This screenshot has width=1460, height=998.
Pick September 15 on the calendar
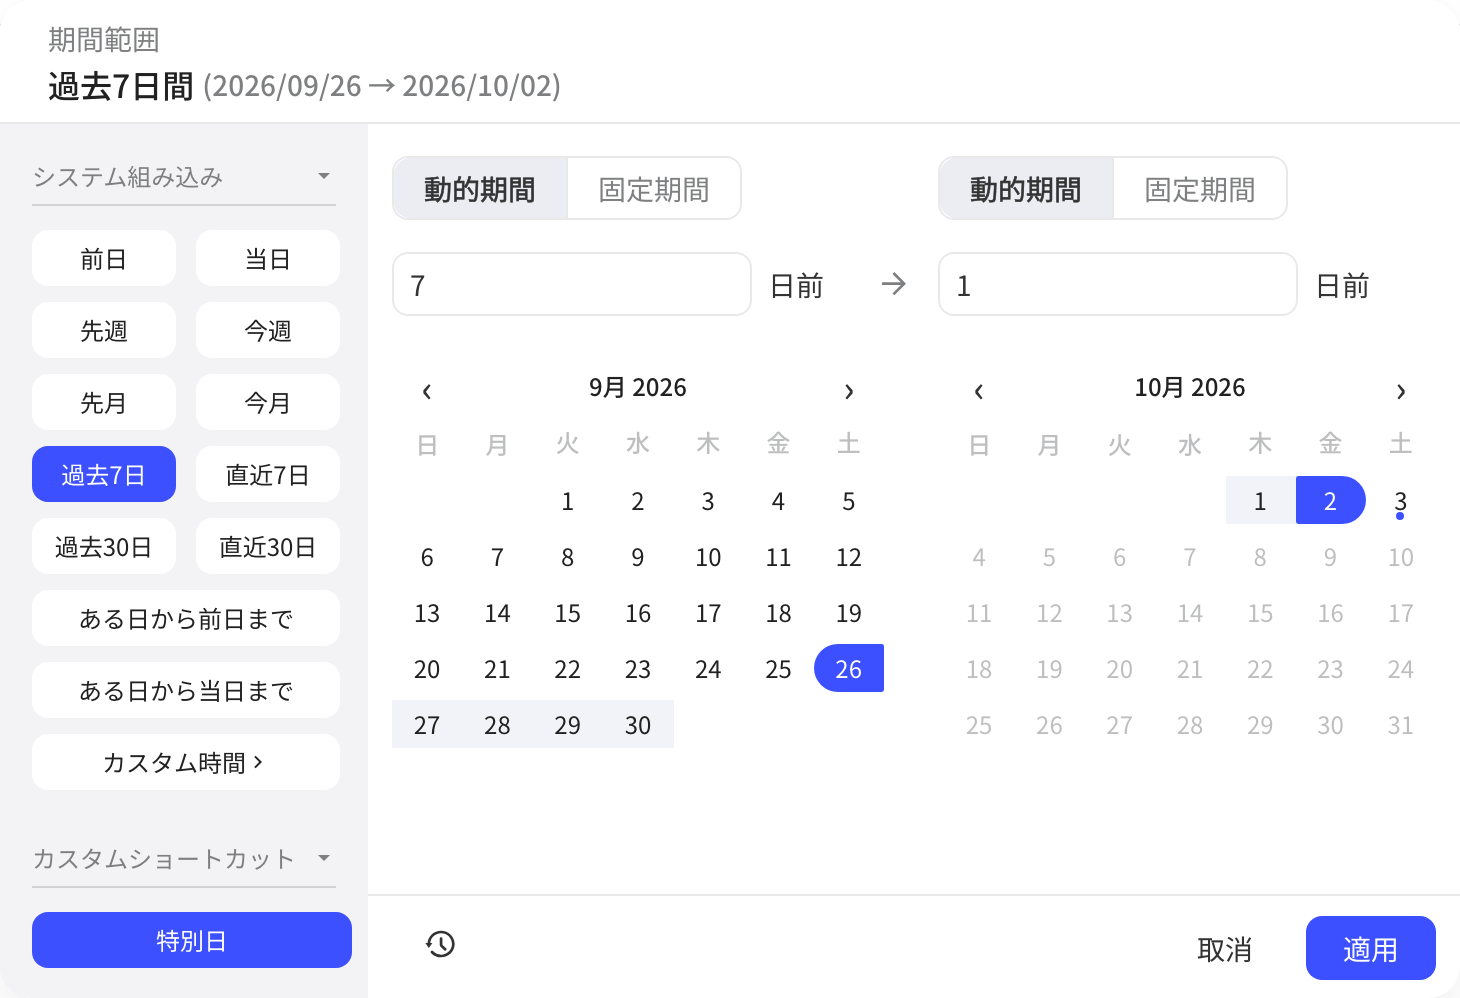[568, 613]
